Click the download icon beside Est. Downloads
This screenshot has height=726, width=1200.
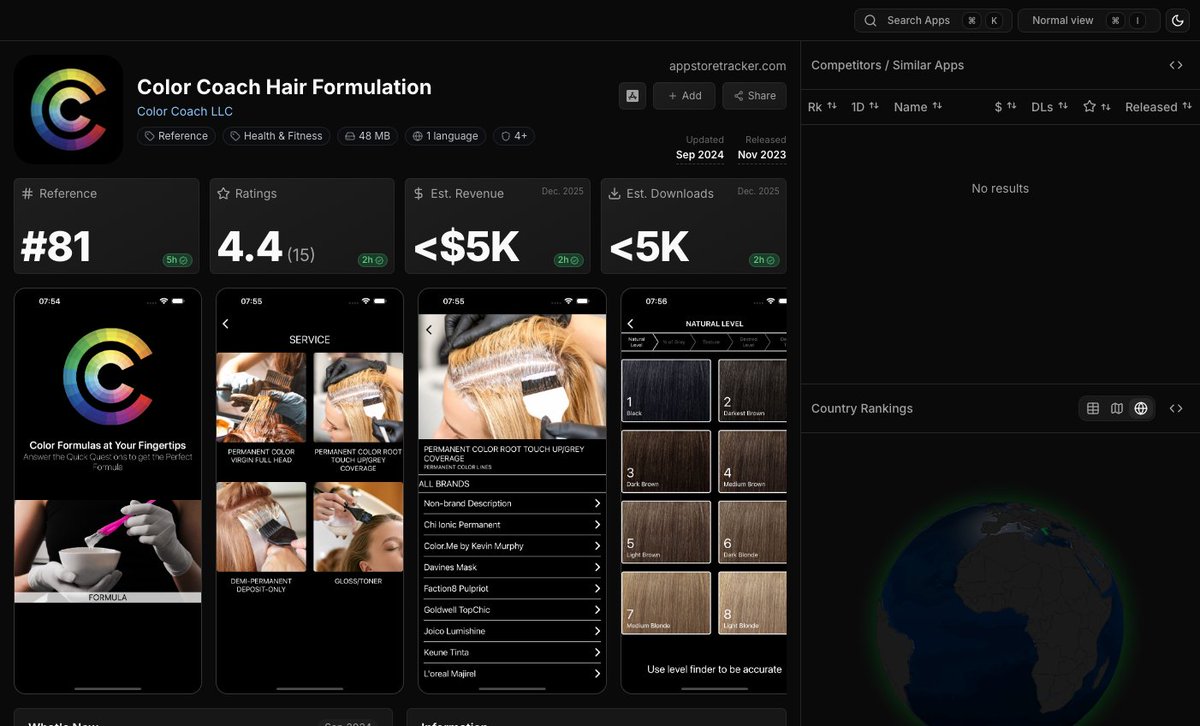coord(615,194)
